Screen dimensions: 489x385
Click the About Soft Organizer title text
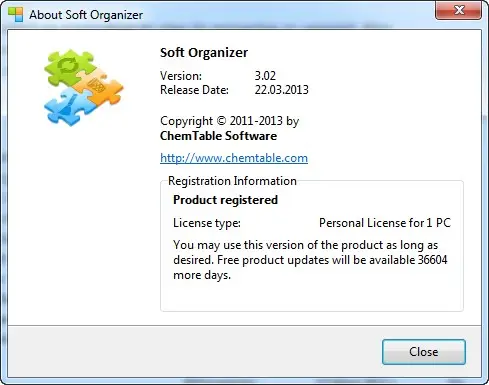coord(86,15)
